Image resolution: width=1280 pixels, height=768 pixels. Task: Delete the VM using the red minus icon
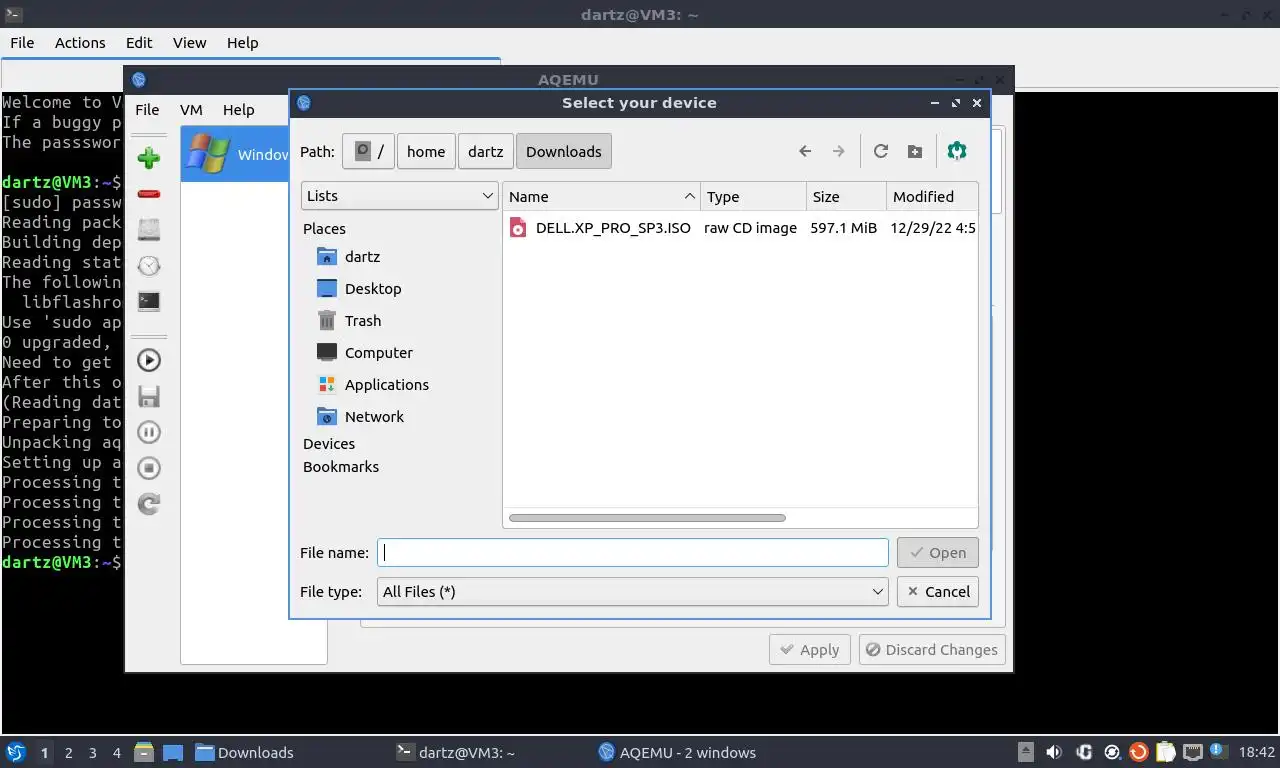(149, 193)
